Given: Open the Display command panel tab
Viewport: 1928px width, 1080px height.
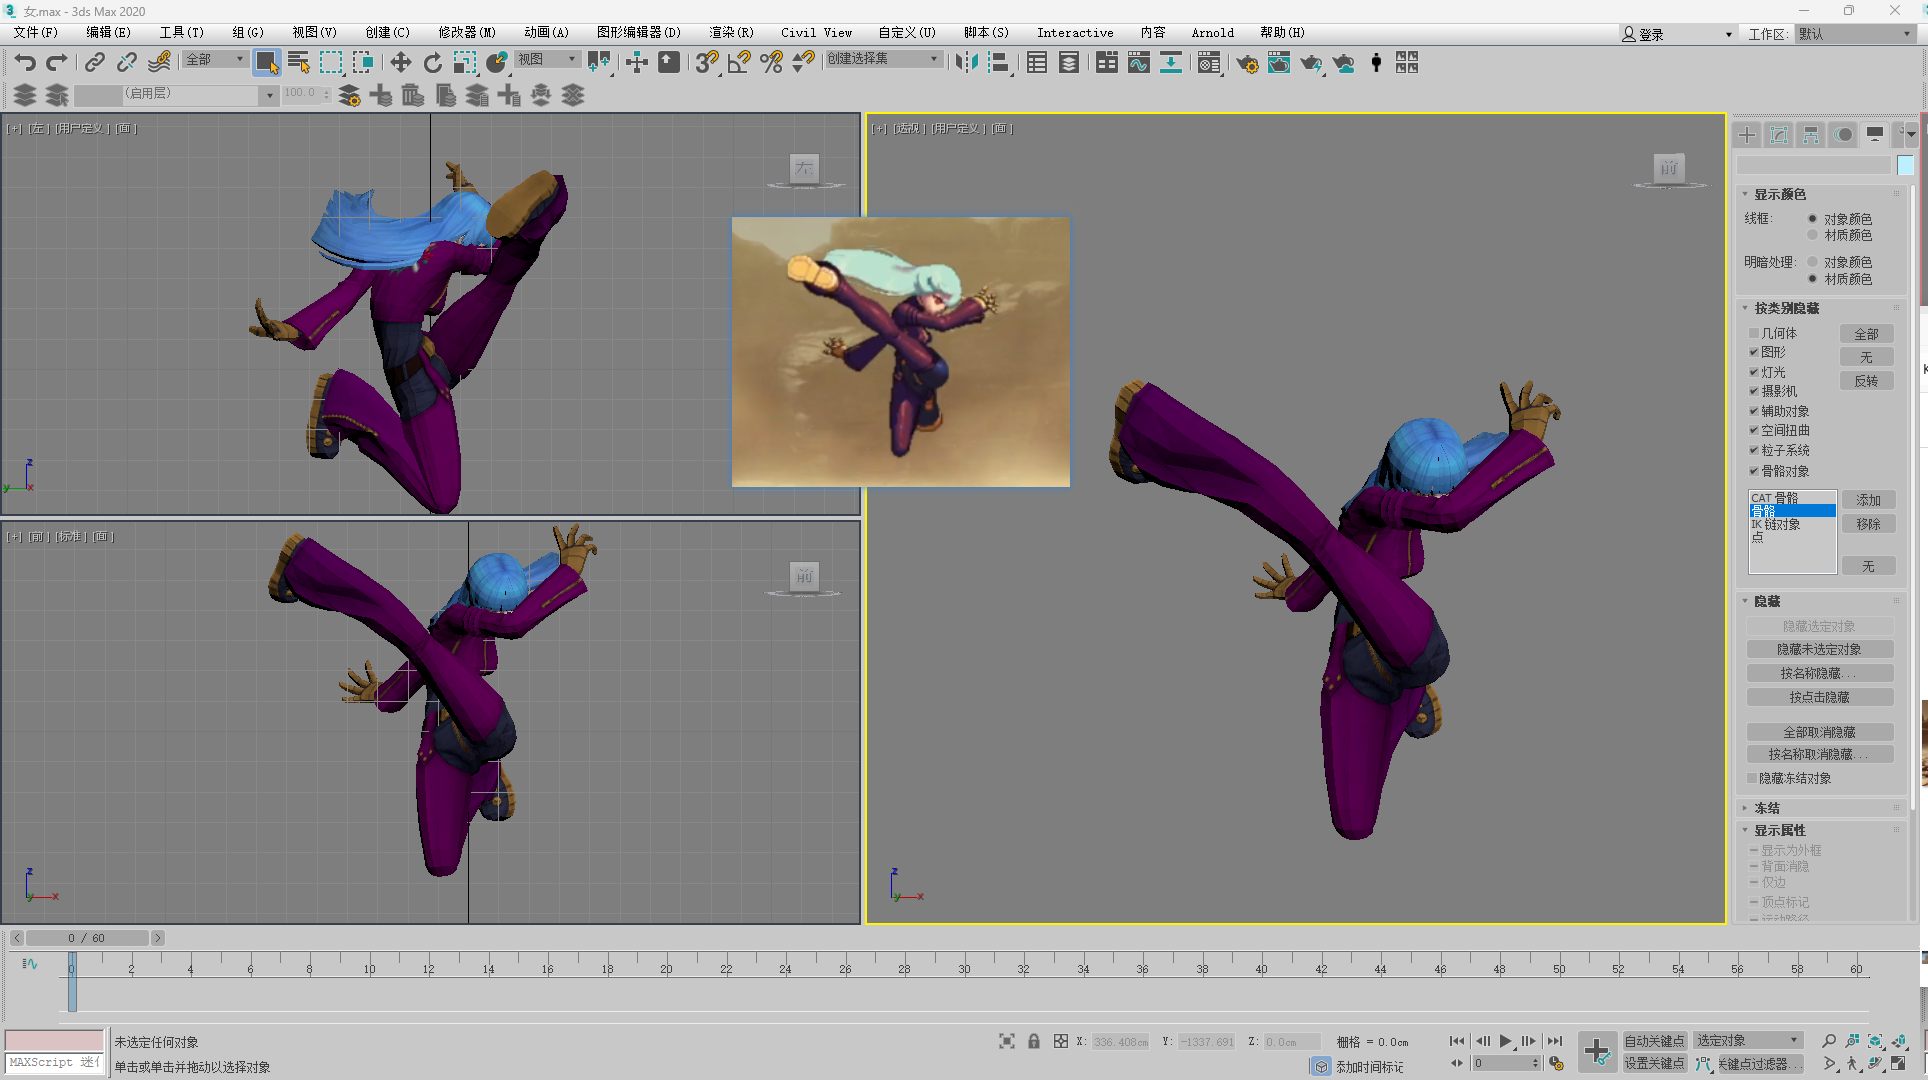Looking at the screenshot, I should (1875, 135).
